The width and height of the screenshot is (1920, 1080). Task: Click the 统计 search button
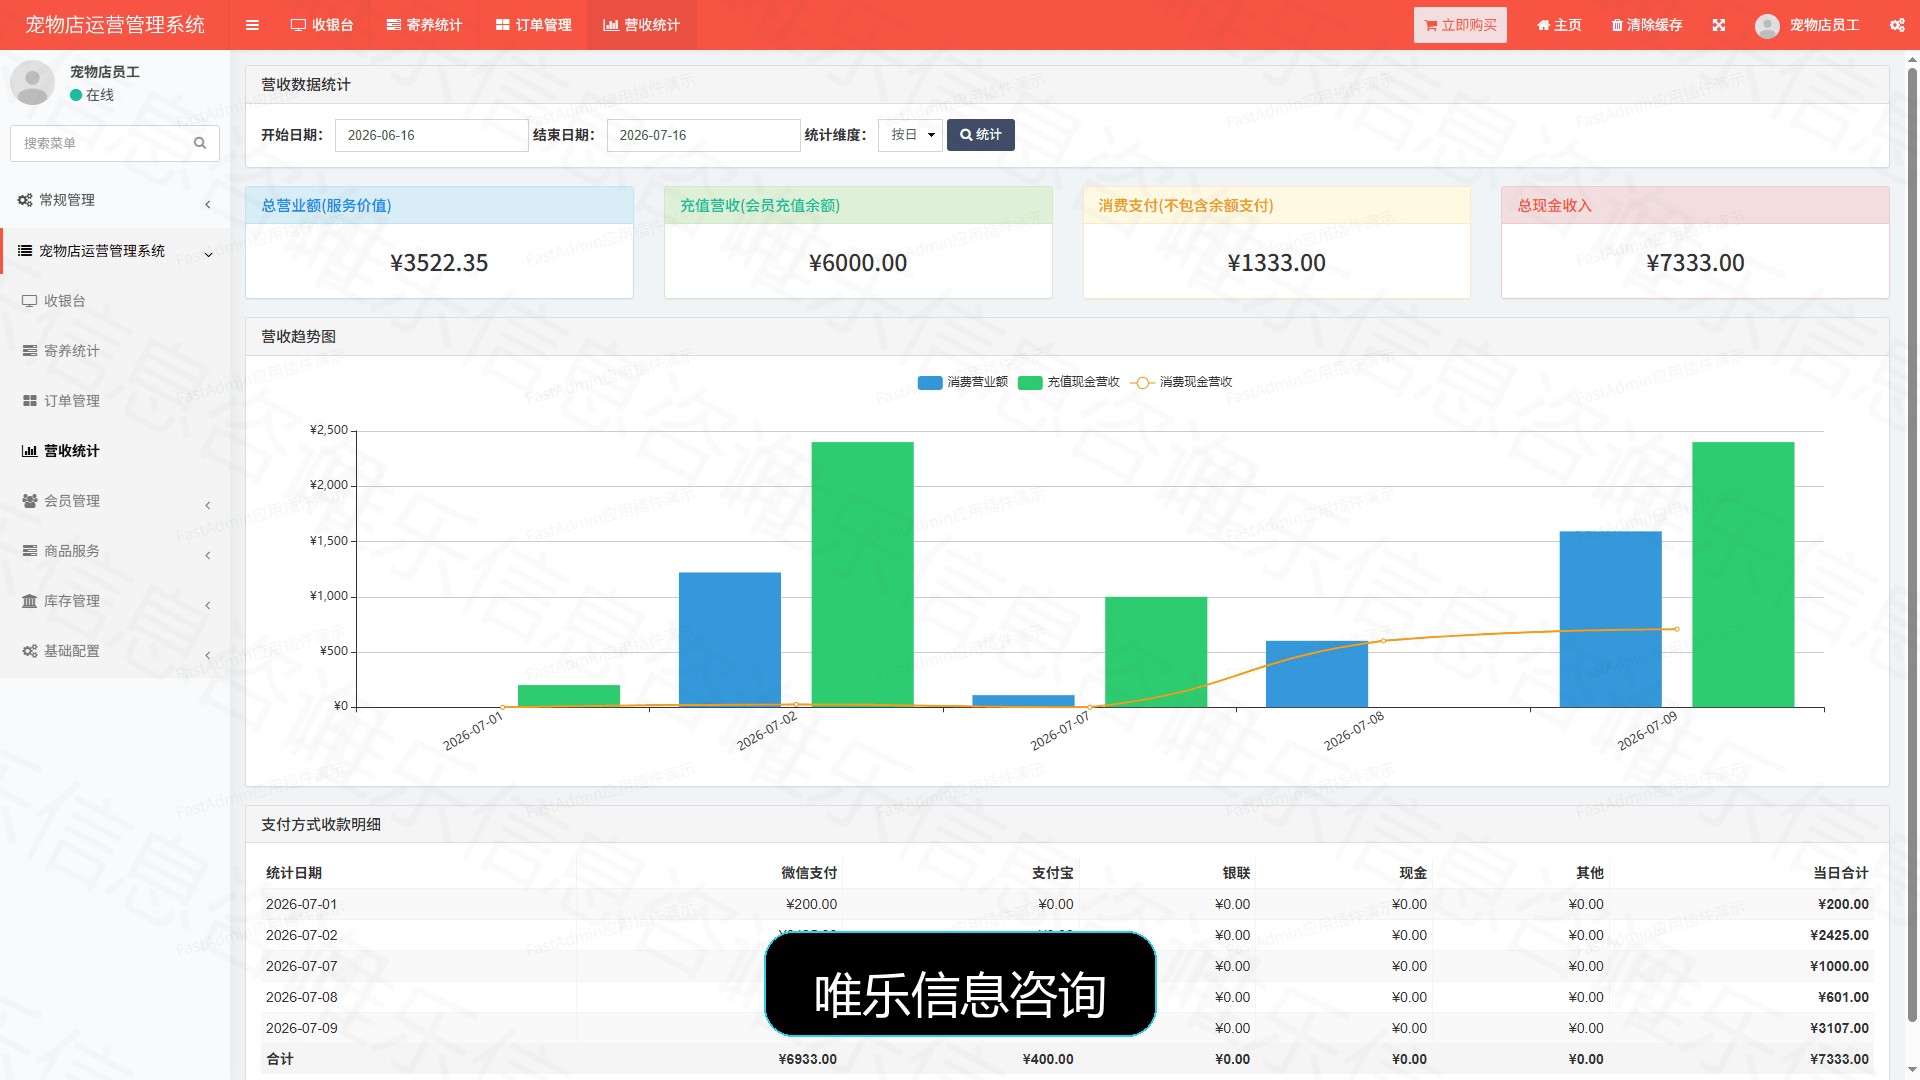[981, 135]
